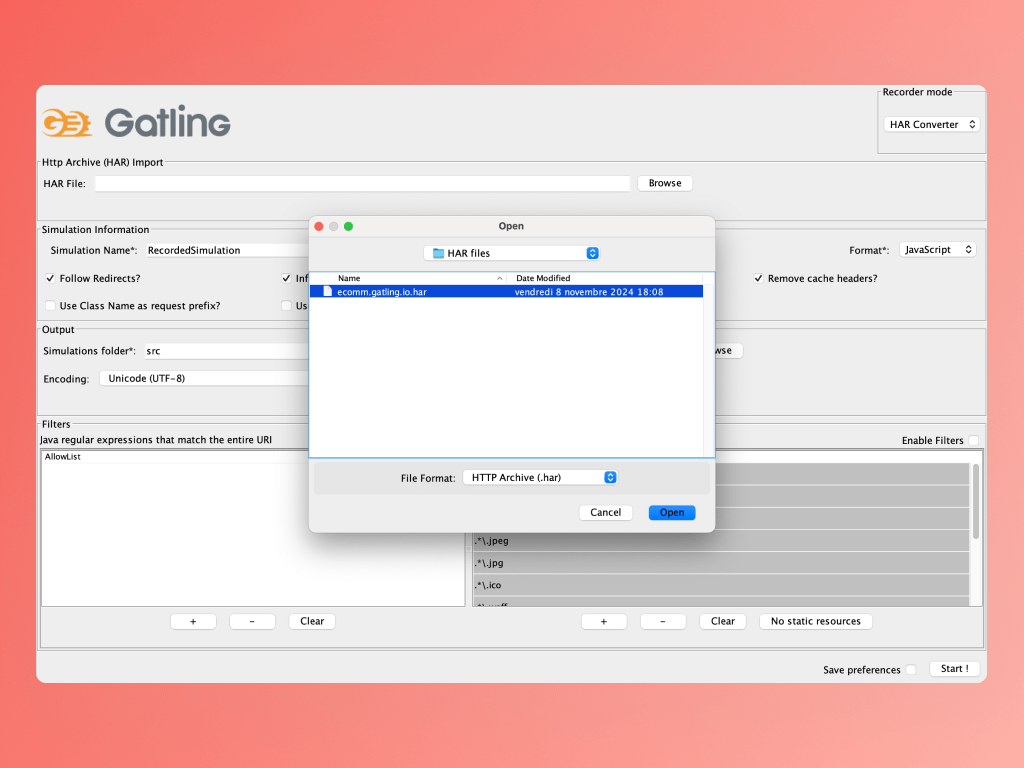Image resolution: width=1024 pixels, height=768 pixels.
Task: Select ecomm.gatling.io.har file row
Action: tap(507, 291)
